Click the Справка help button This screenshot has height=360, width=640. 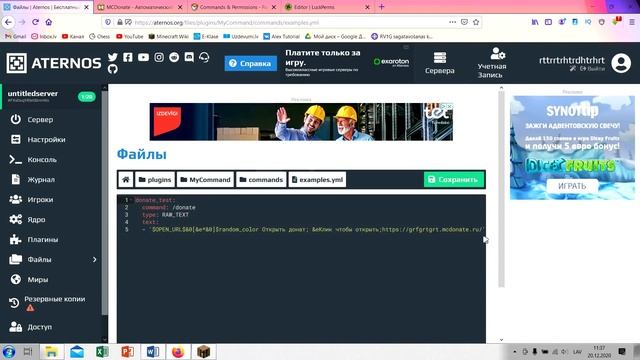(x=251, y=63)
